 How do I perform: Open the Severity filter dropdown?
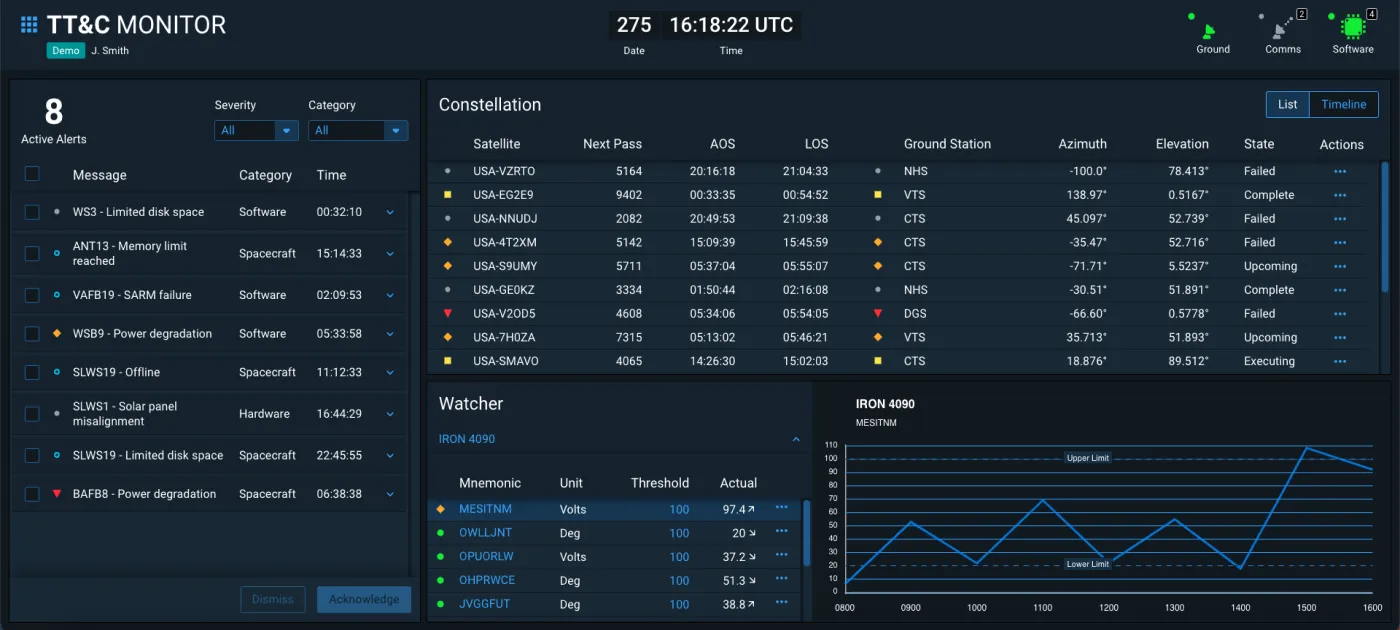tap(256, 130)
